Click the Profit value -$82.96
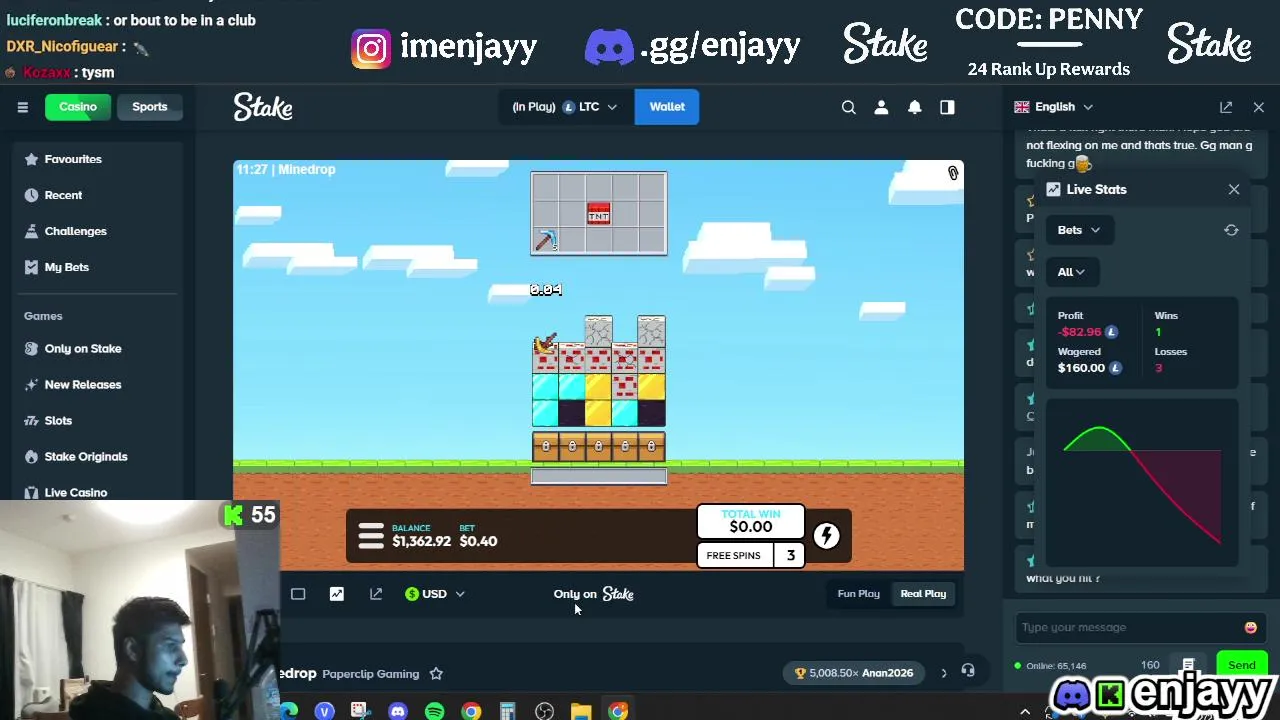The image size is (1280, 720). click(x=1079, y=332)
